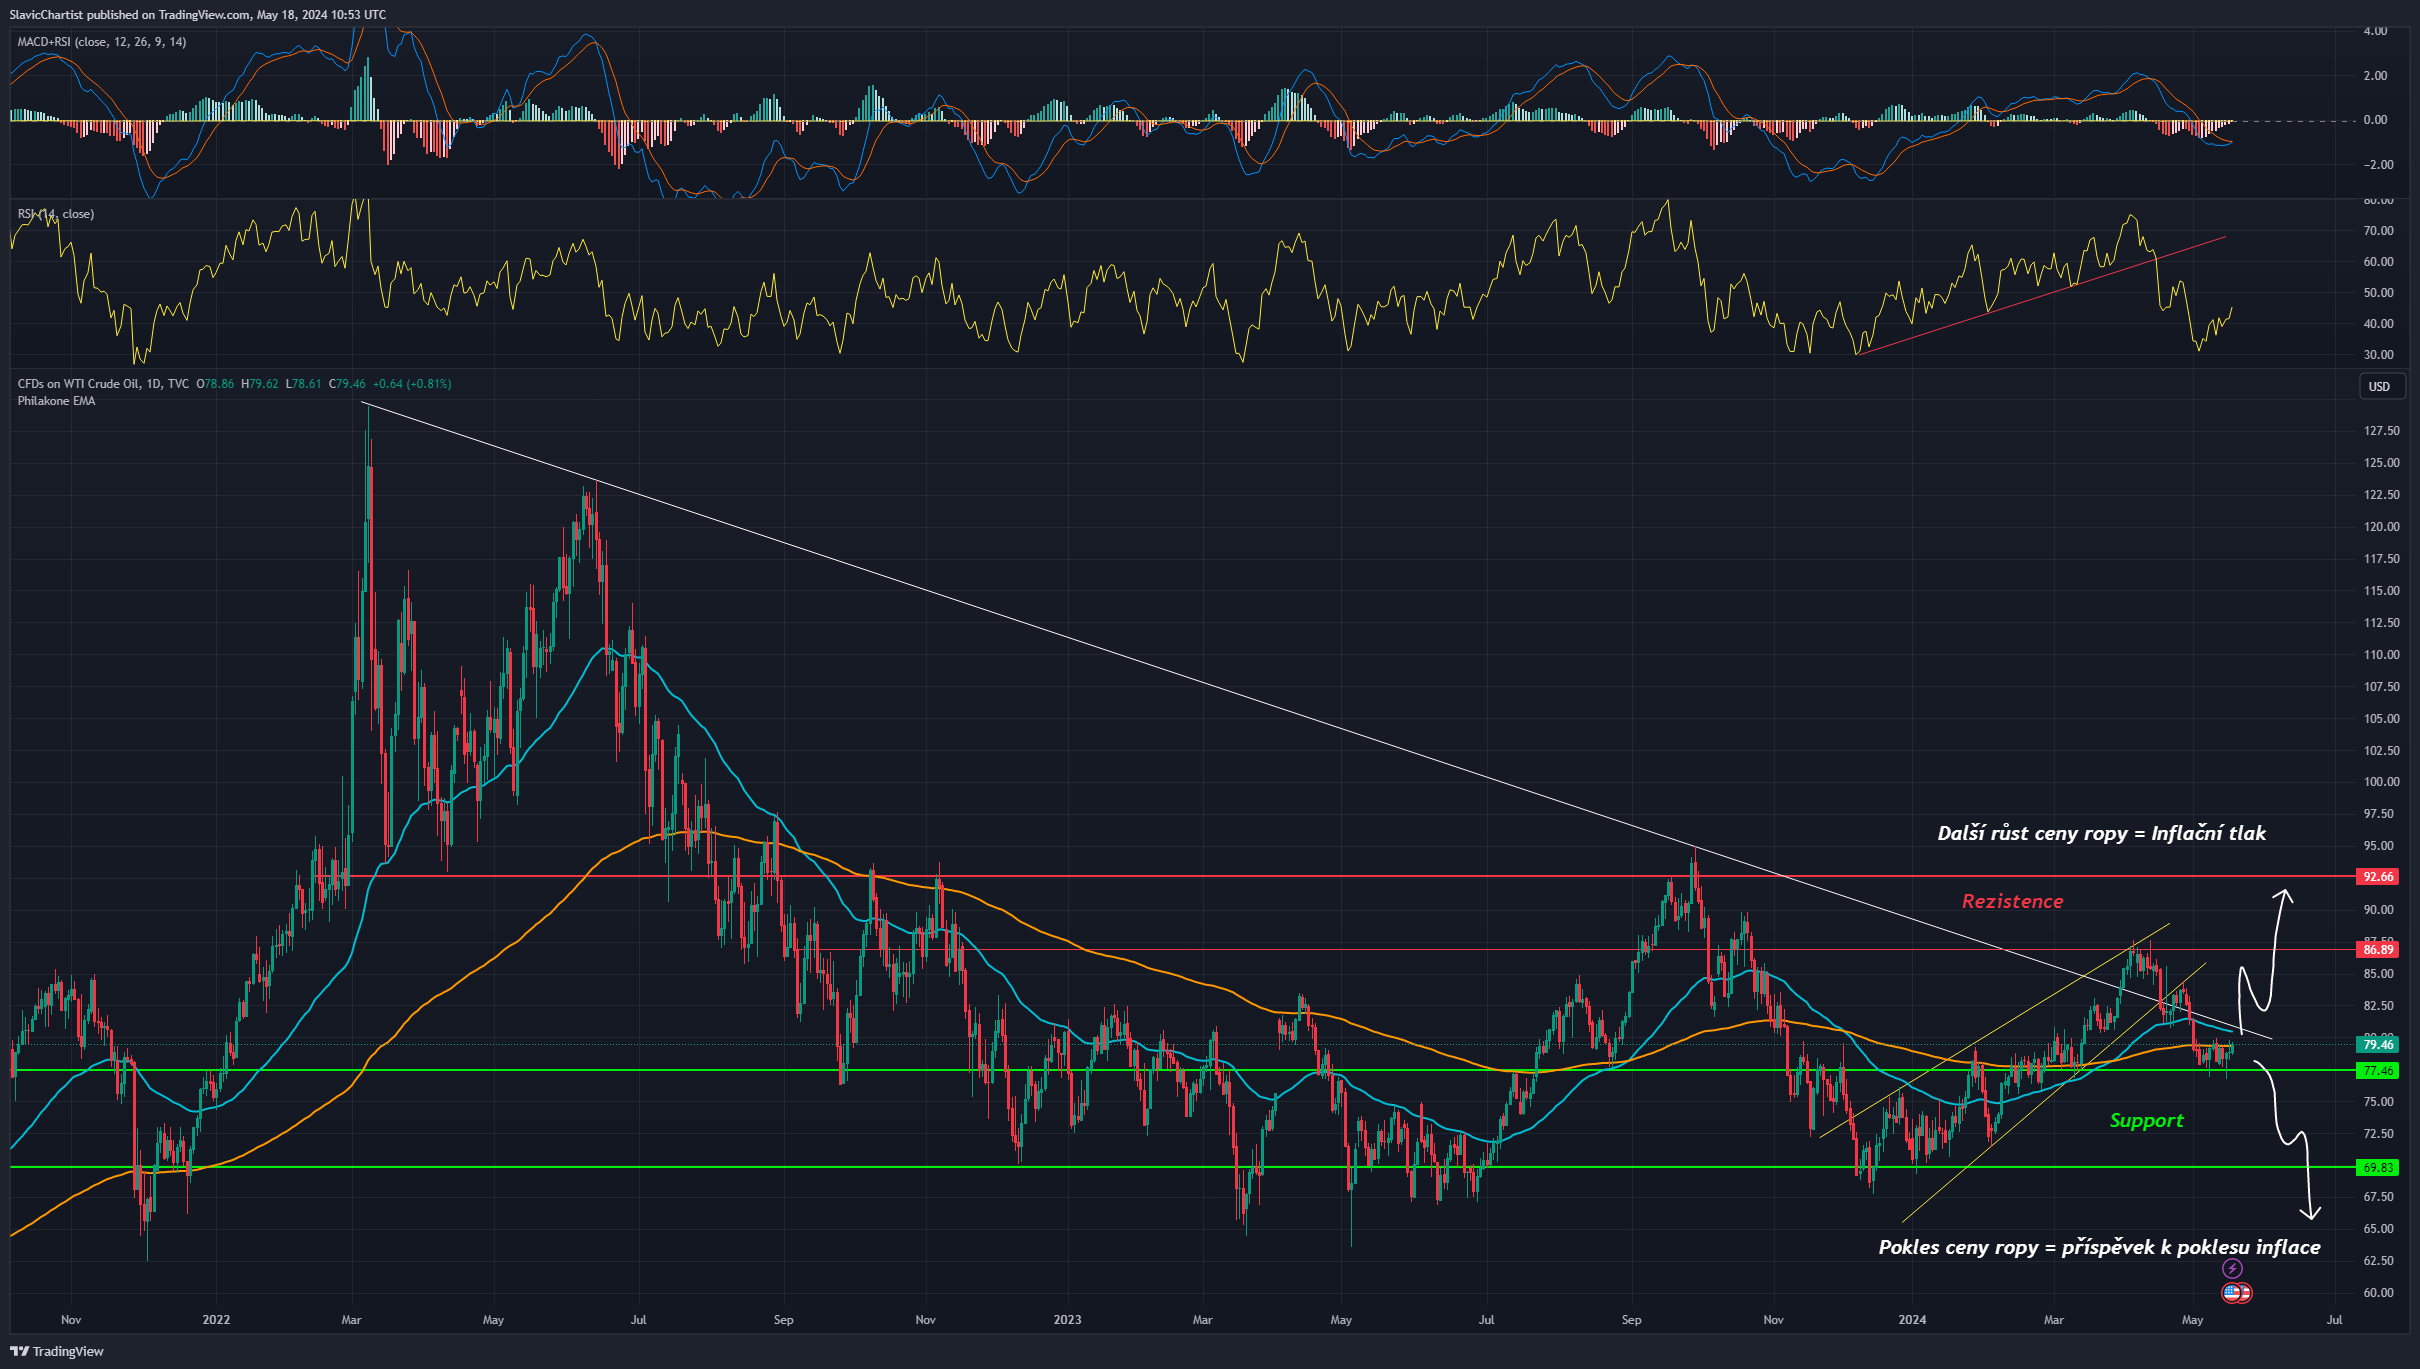Click the 2024 label on time axis
The width and height of the screenshot is (2420, 1369).
point(1912,1320)
